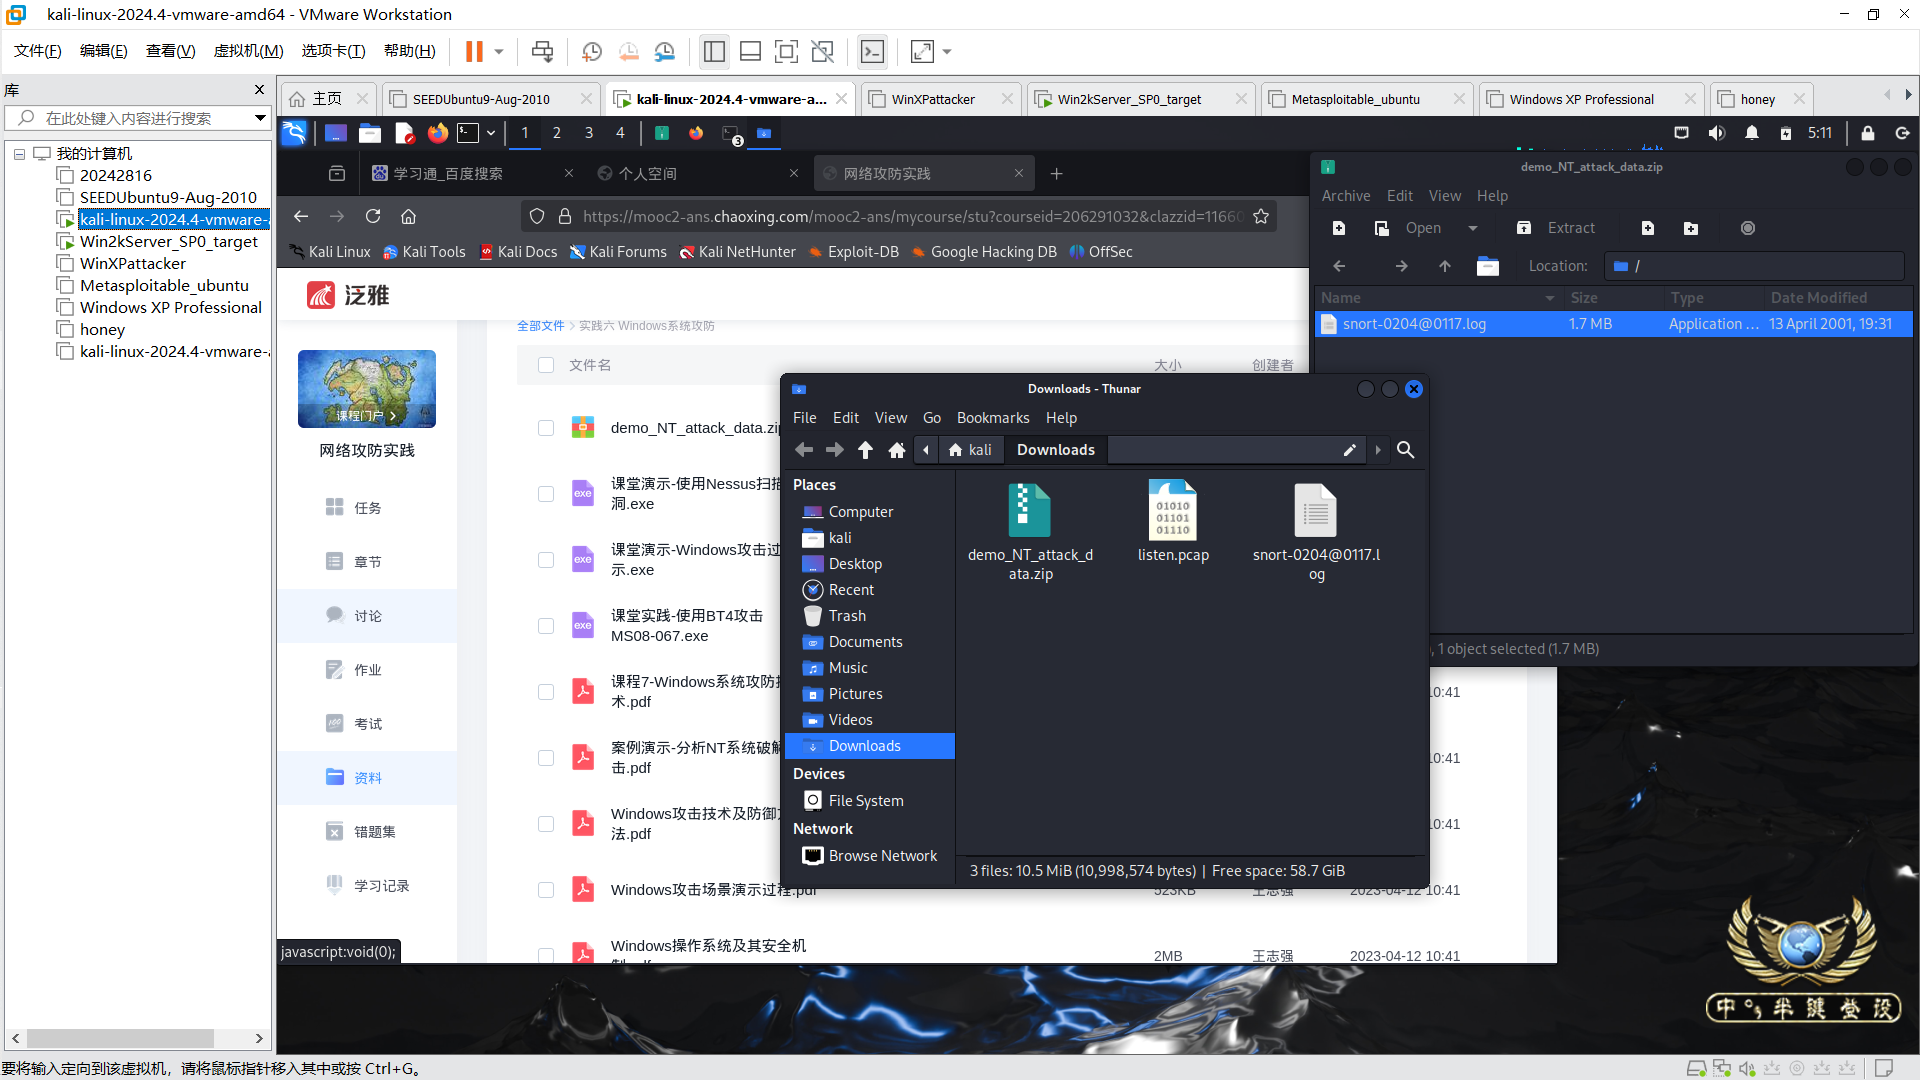Toggle the select-all 文件名 checkbox
The image size is (1920, 1080).
coord(546,365)
